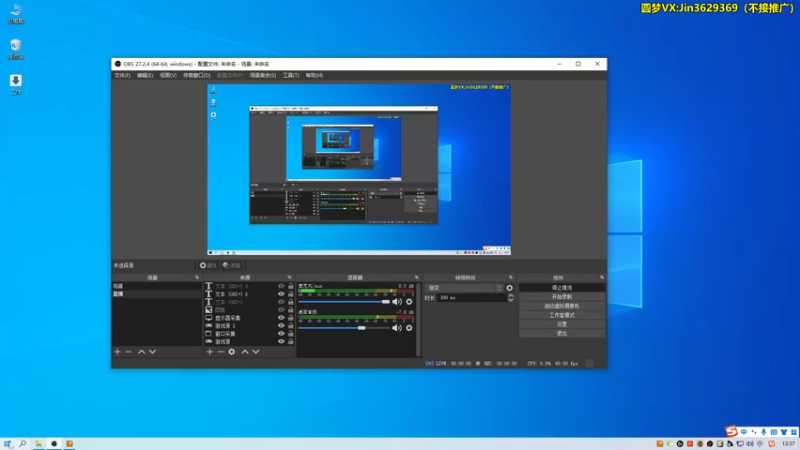Click the 属性 properties button above the docks

[x=208, y=265]
